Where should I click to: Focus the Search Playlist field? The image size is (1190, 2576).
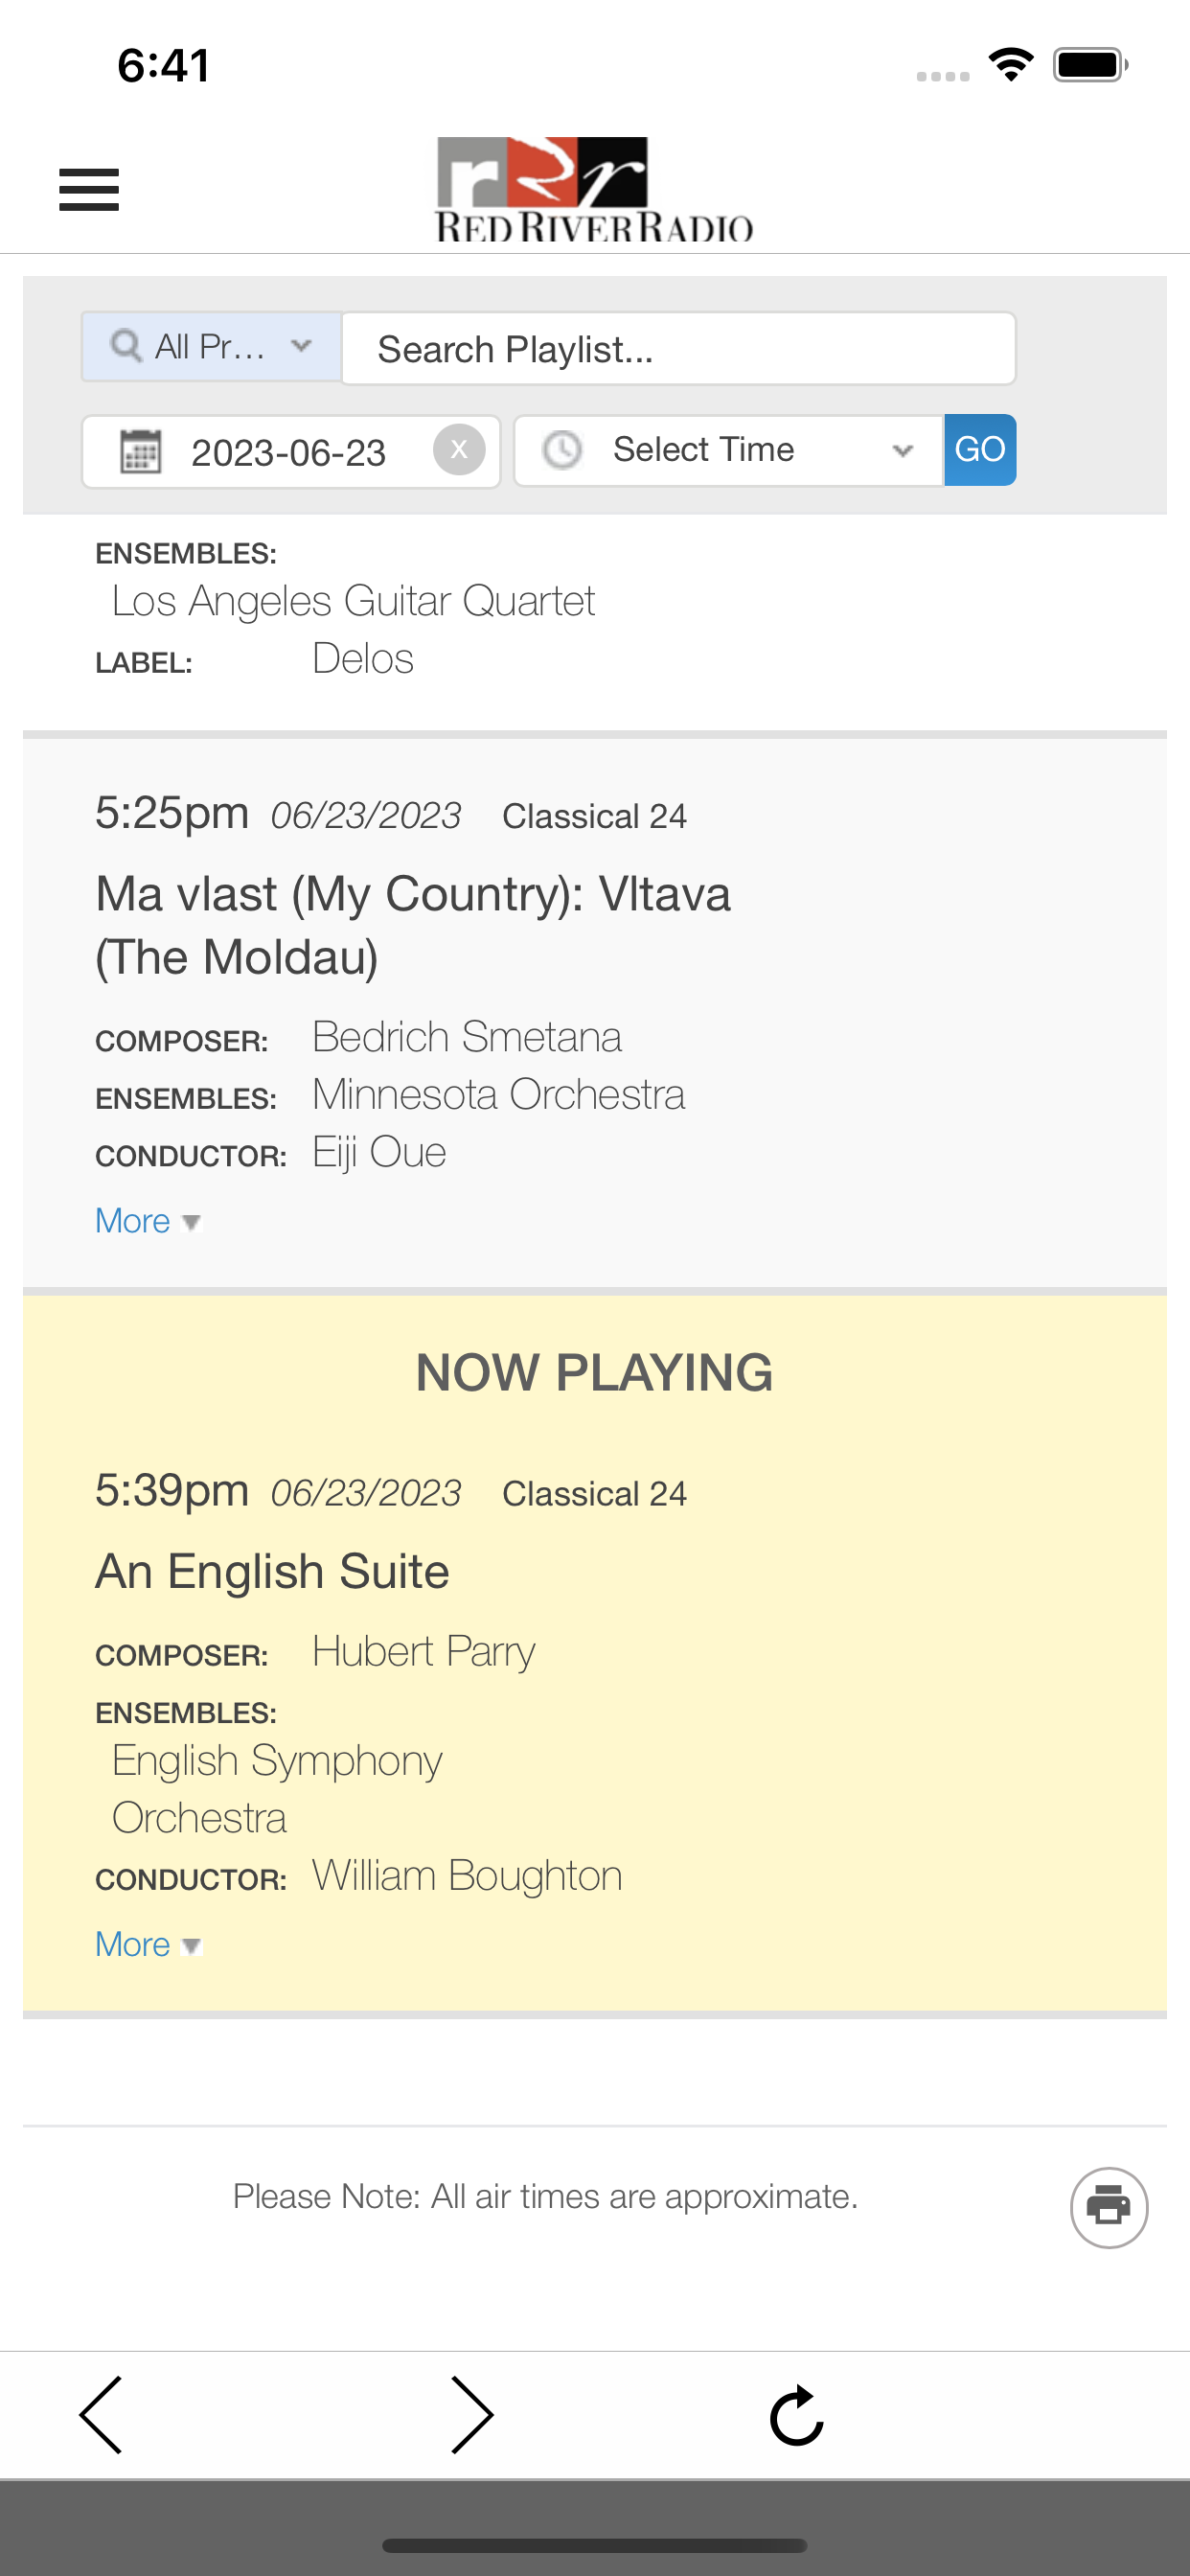coord(679,348)
